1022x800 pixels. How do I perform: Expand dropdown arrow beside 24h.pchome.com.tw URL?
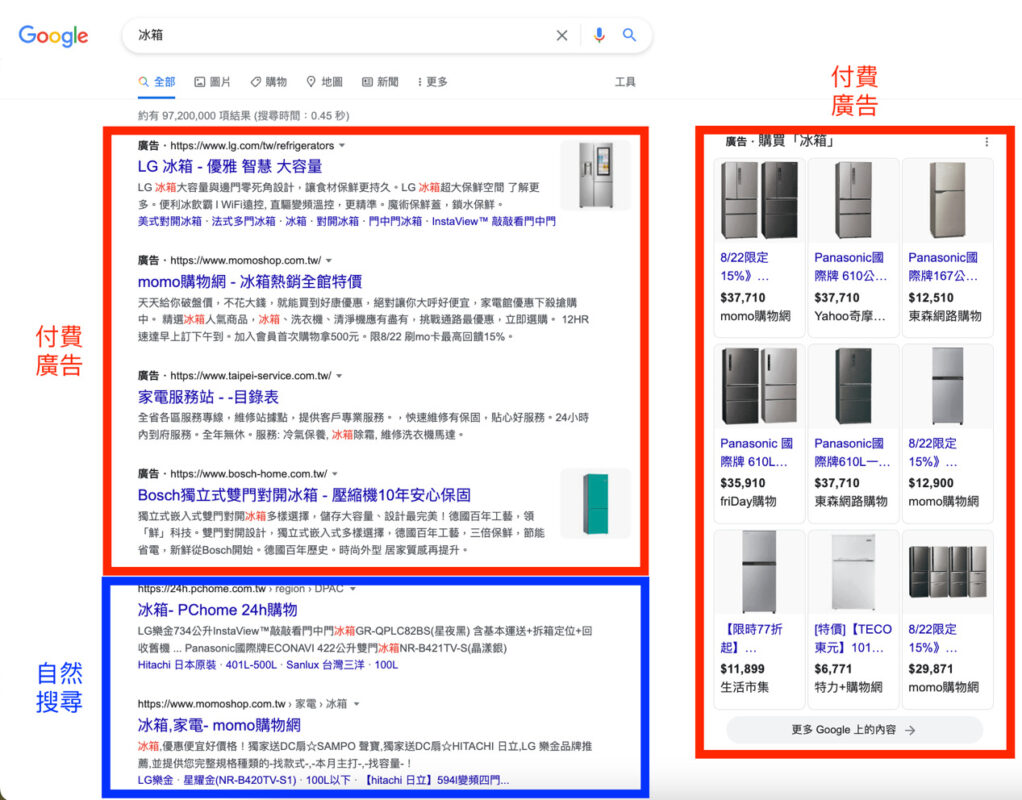pyautogui.click(x=353, y=589)
